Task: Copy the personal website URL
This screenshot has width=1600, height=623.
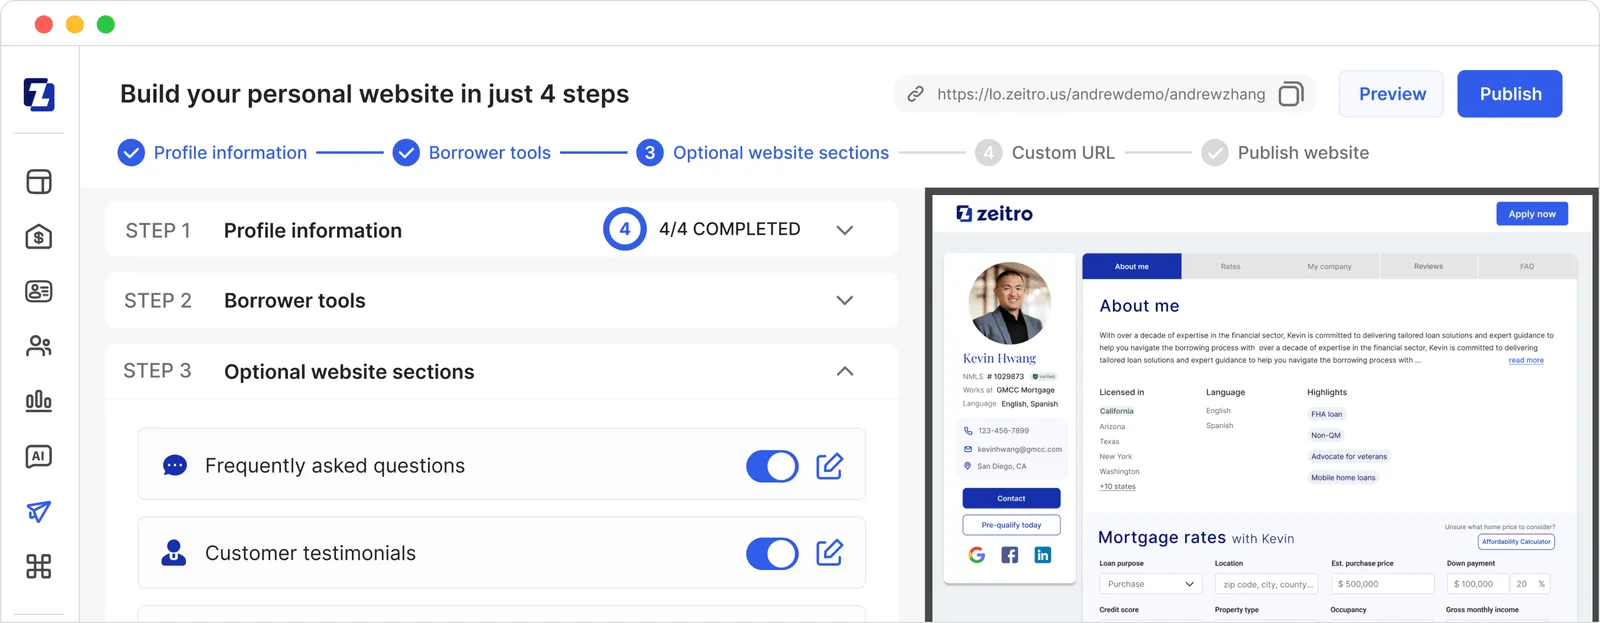Action: pyautogui.click(x=1291, y=93)
